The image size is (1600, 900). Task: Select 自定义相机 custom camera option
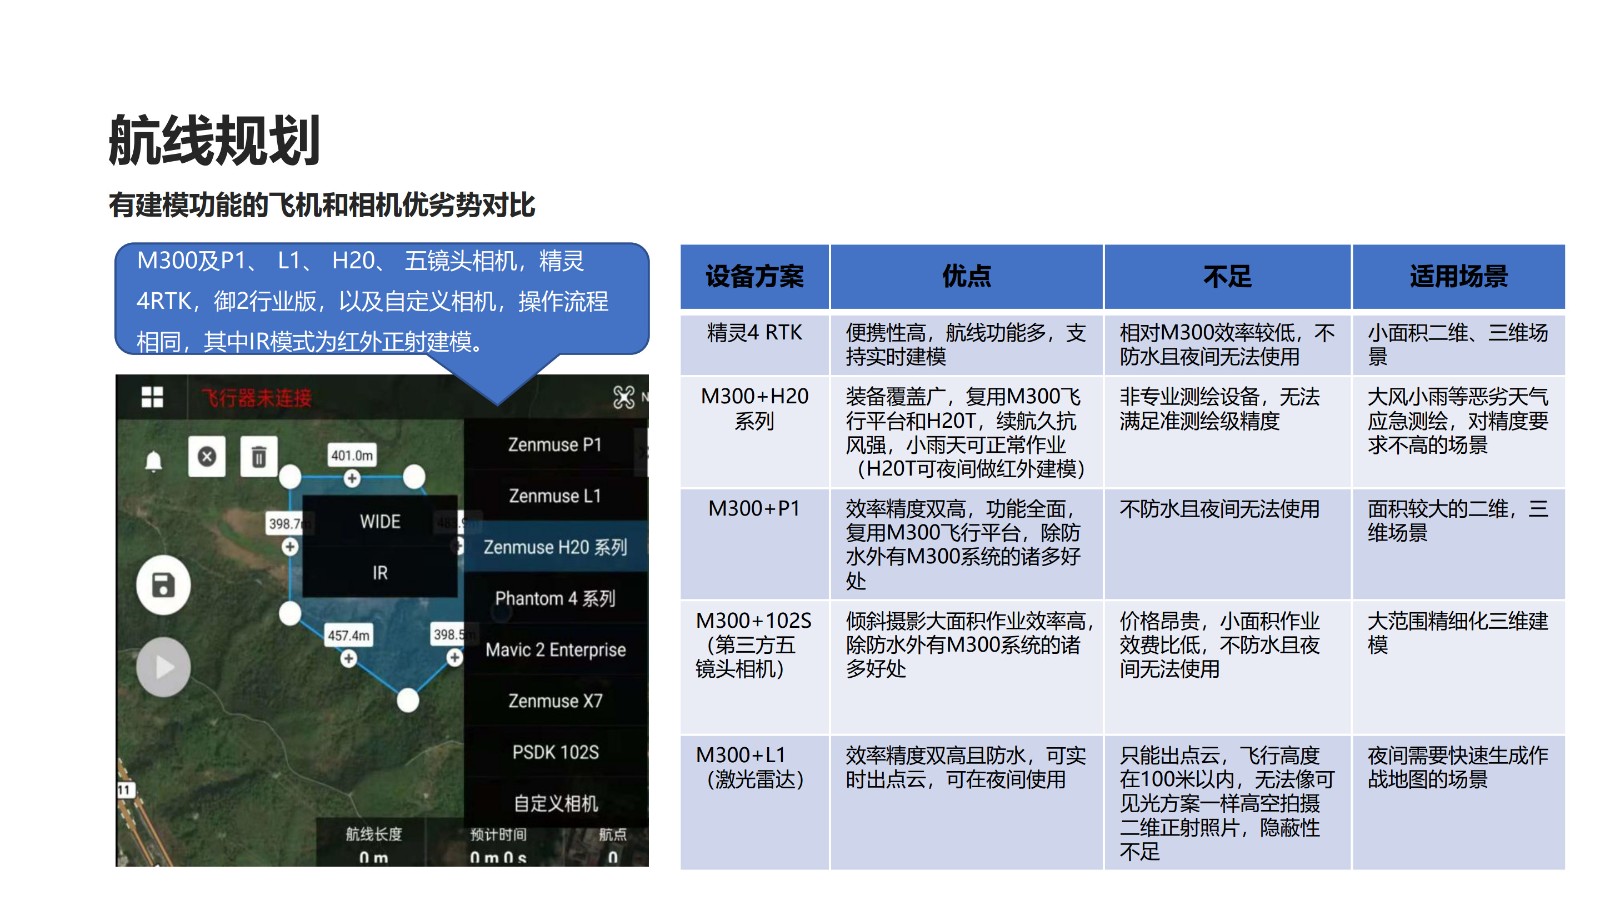pyautogui.click(x=555, y=803)
